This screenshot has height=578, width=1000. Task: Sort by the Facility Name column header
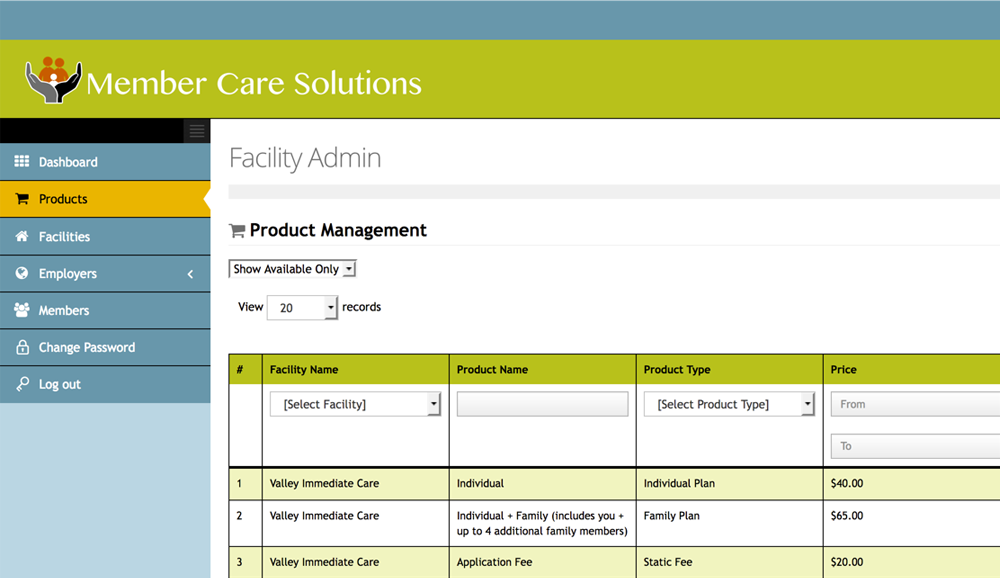(x=304, y=370)
